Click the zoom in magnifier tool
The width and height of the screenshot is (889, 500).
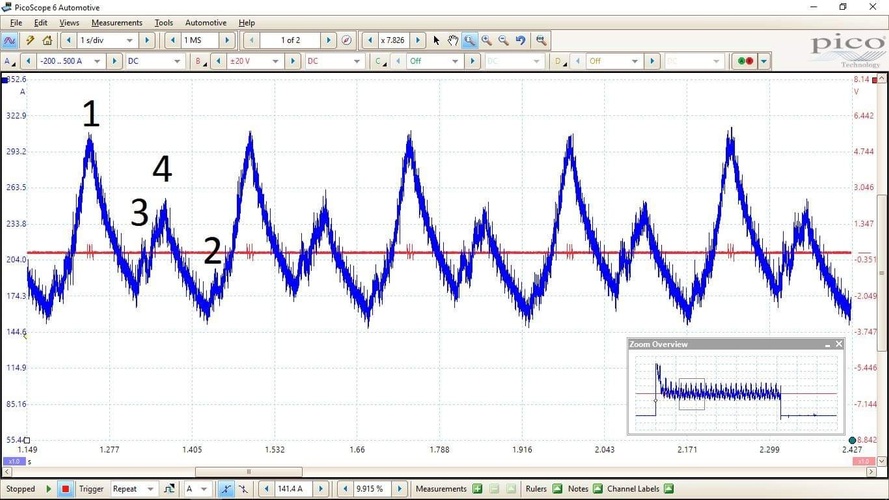click(486, 40)
